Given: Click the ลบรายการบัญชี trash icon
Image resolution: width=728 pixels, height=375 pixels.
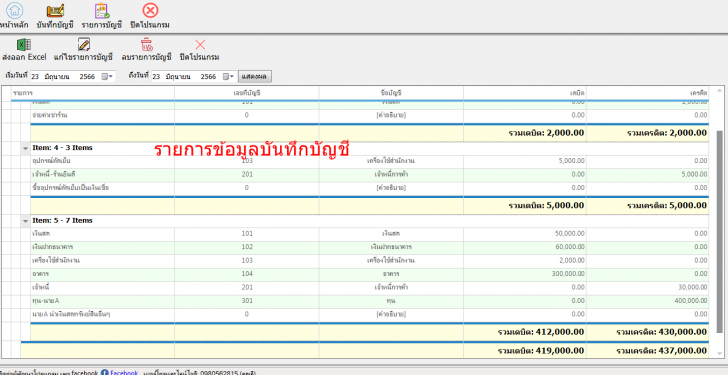Looking at the screenshot, I should [147, 45].
